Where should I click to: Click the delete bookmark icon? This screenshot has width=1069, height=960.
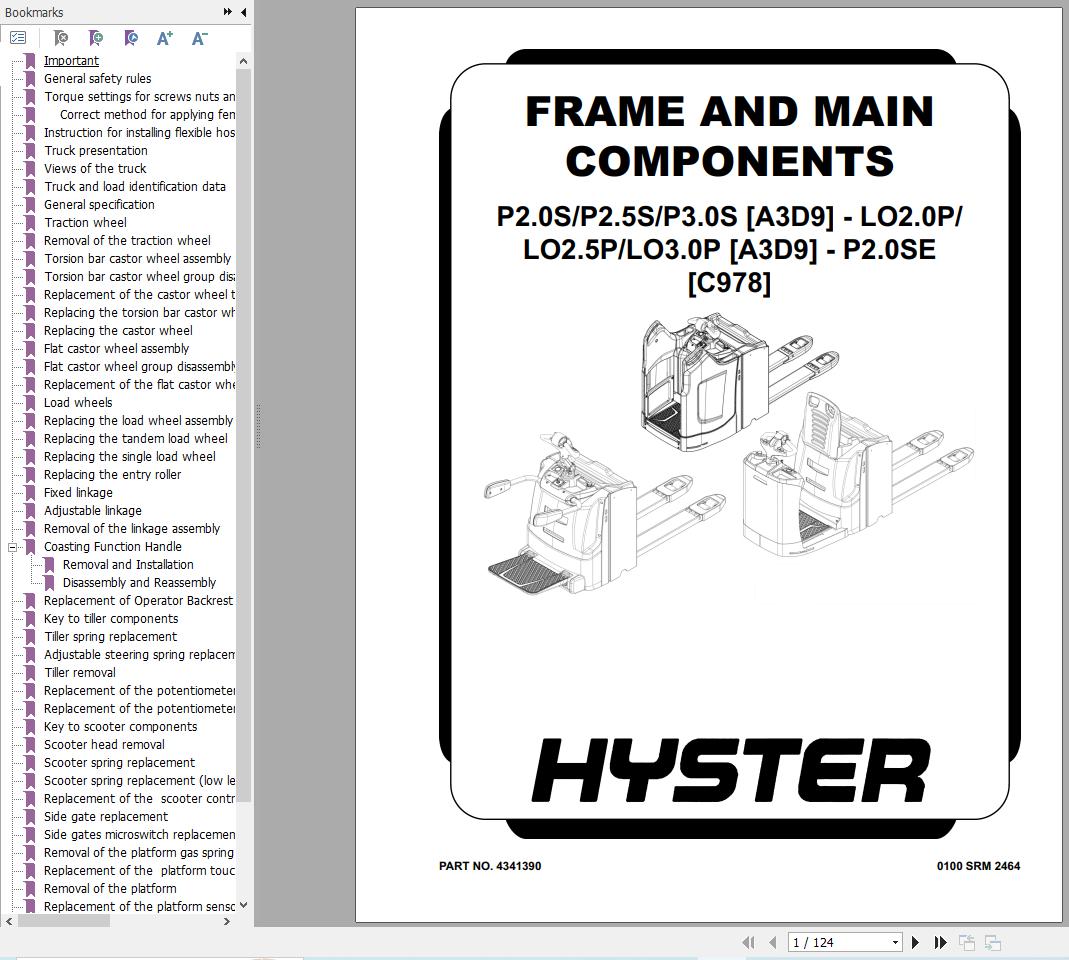pyautogui.click(x=61, y=38)
